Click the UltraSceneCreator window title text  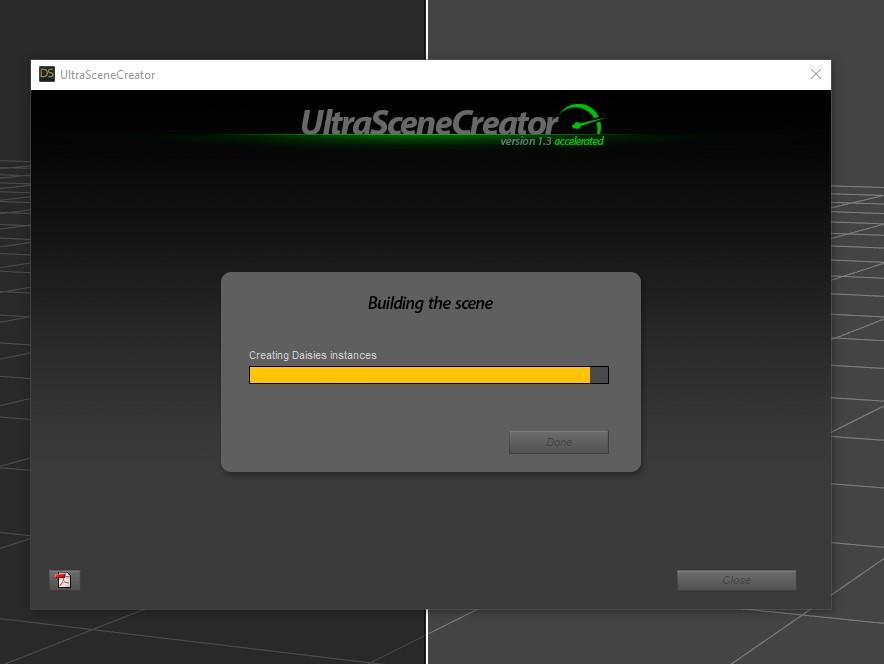[x=108, y=75]
